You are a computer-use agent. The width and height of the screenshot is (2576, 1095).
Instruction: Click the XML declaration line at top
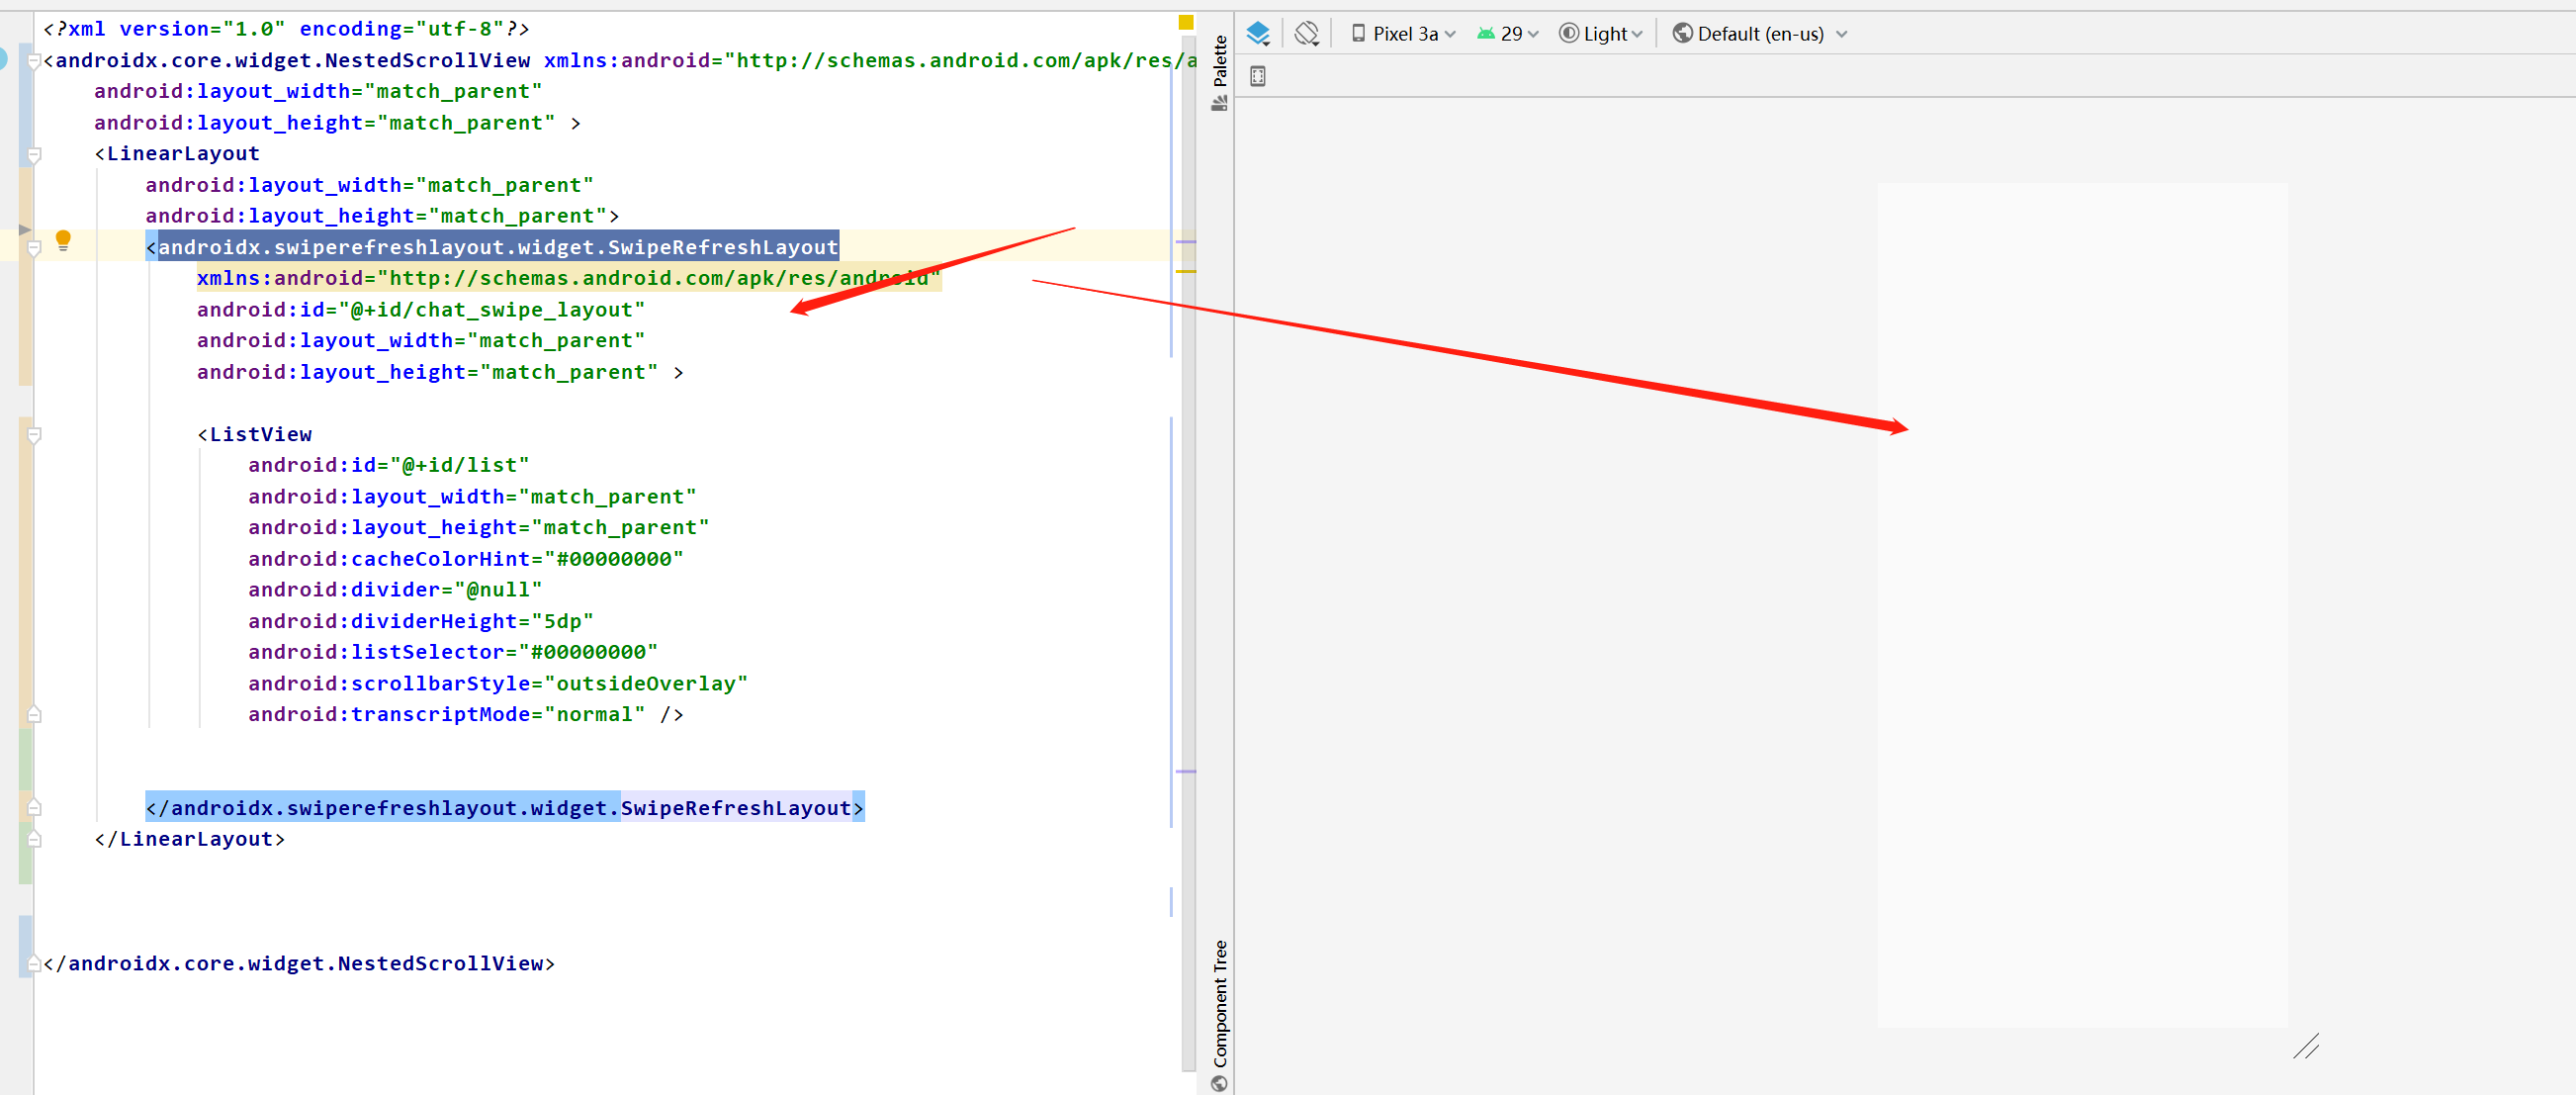pyautogui.click(x=287, y=29)
